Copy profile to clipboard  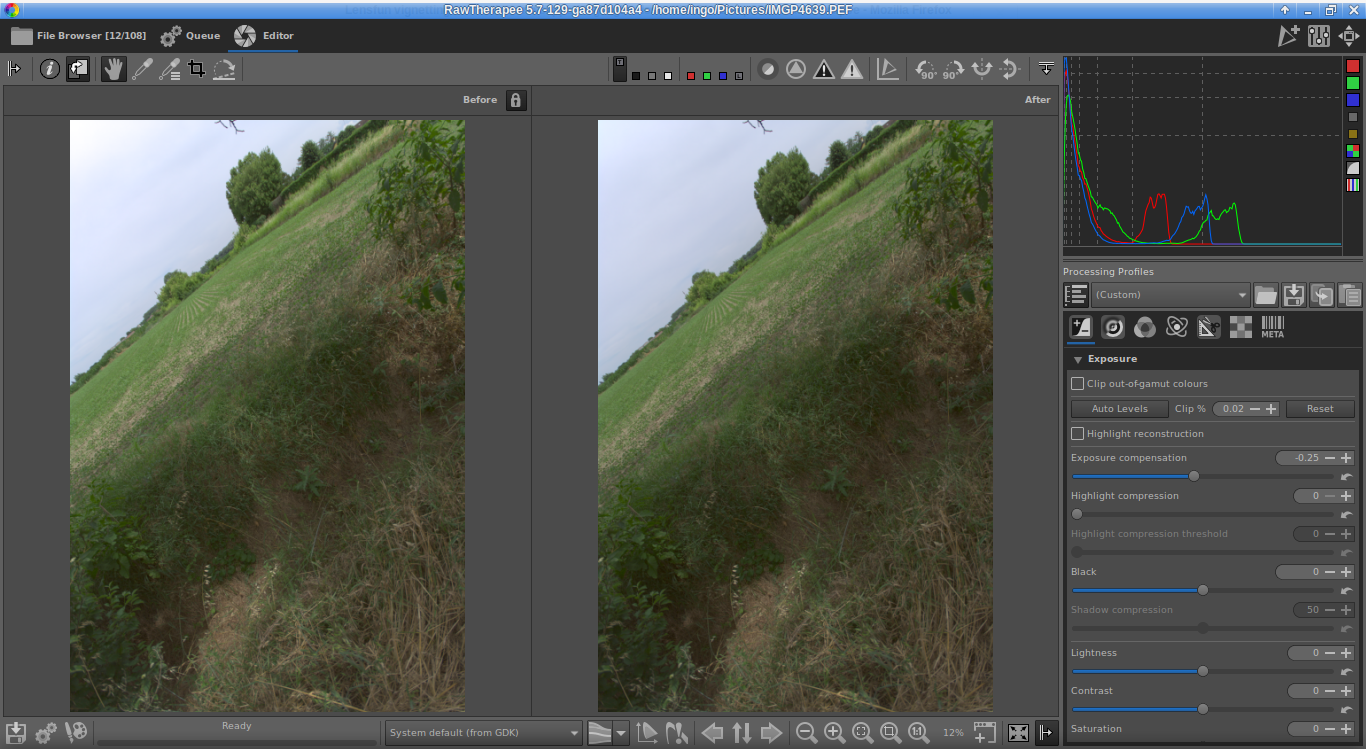(x=1322, y=295)
